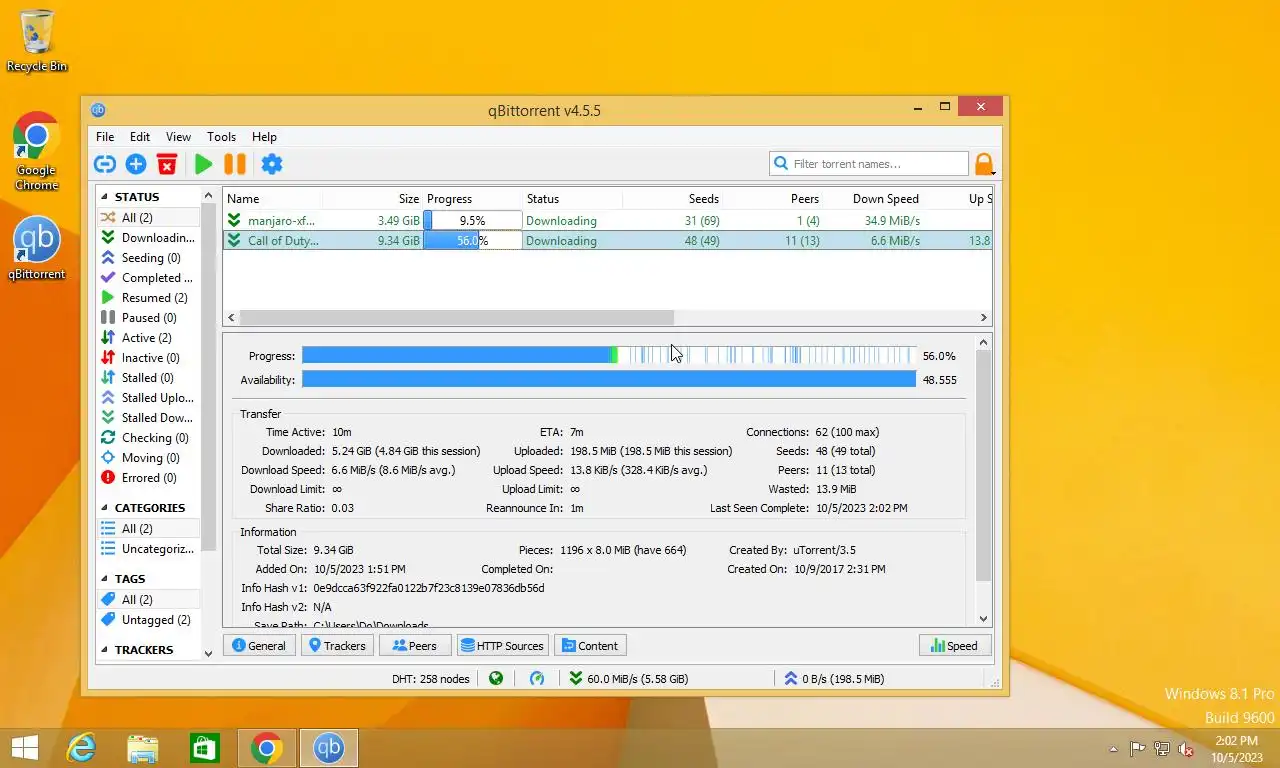Open the Speed graph tab
This screenshot has height=768, width=1280.
[x=954, y=646]
